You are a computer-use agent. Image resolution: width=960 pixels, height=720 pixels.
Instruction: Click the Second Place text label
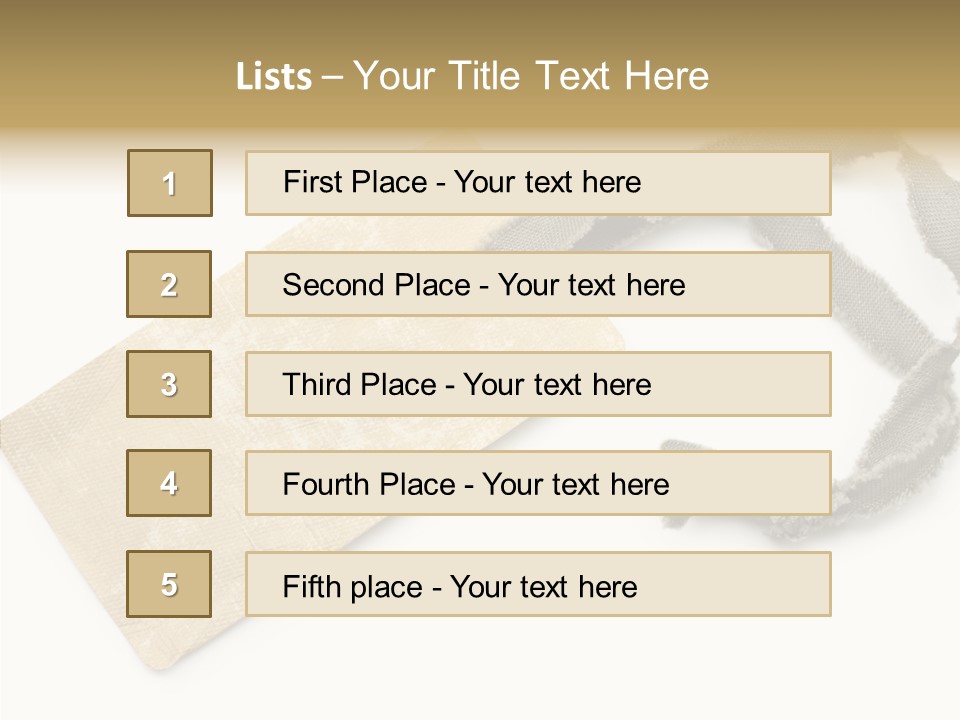[484, 285]
